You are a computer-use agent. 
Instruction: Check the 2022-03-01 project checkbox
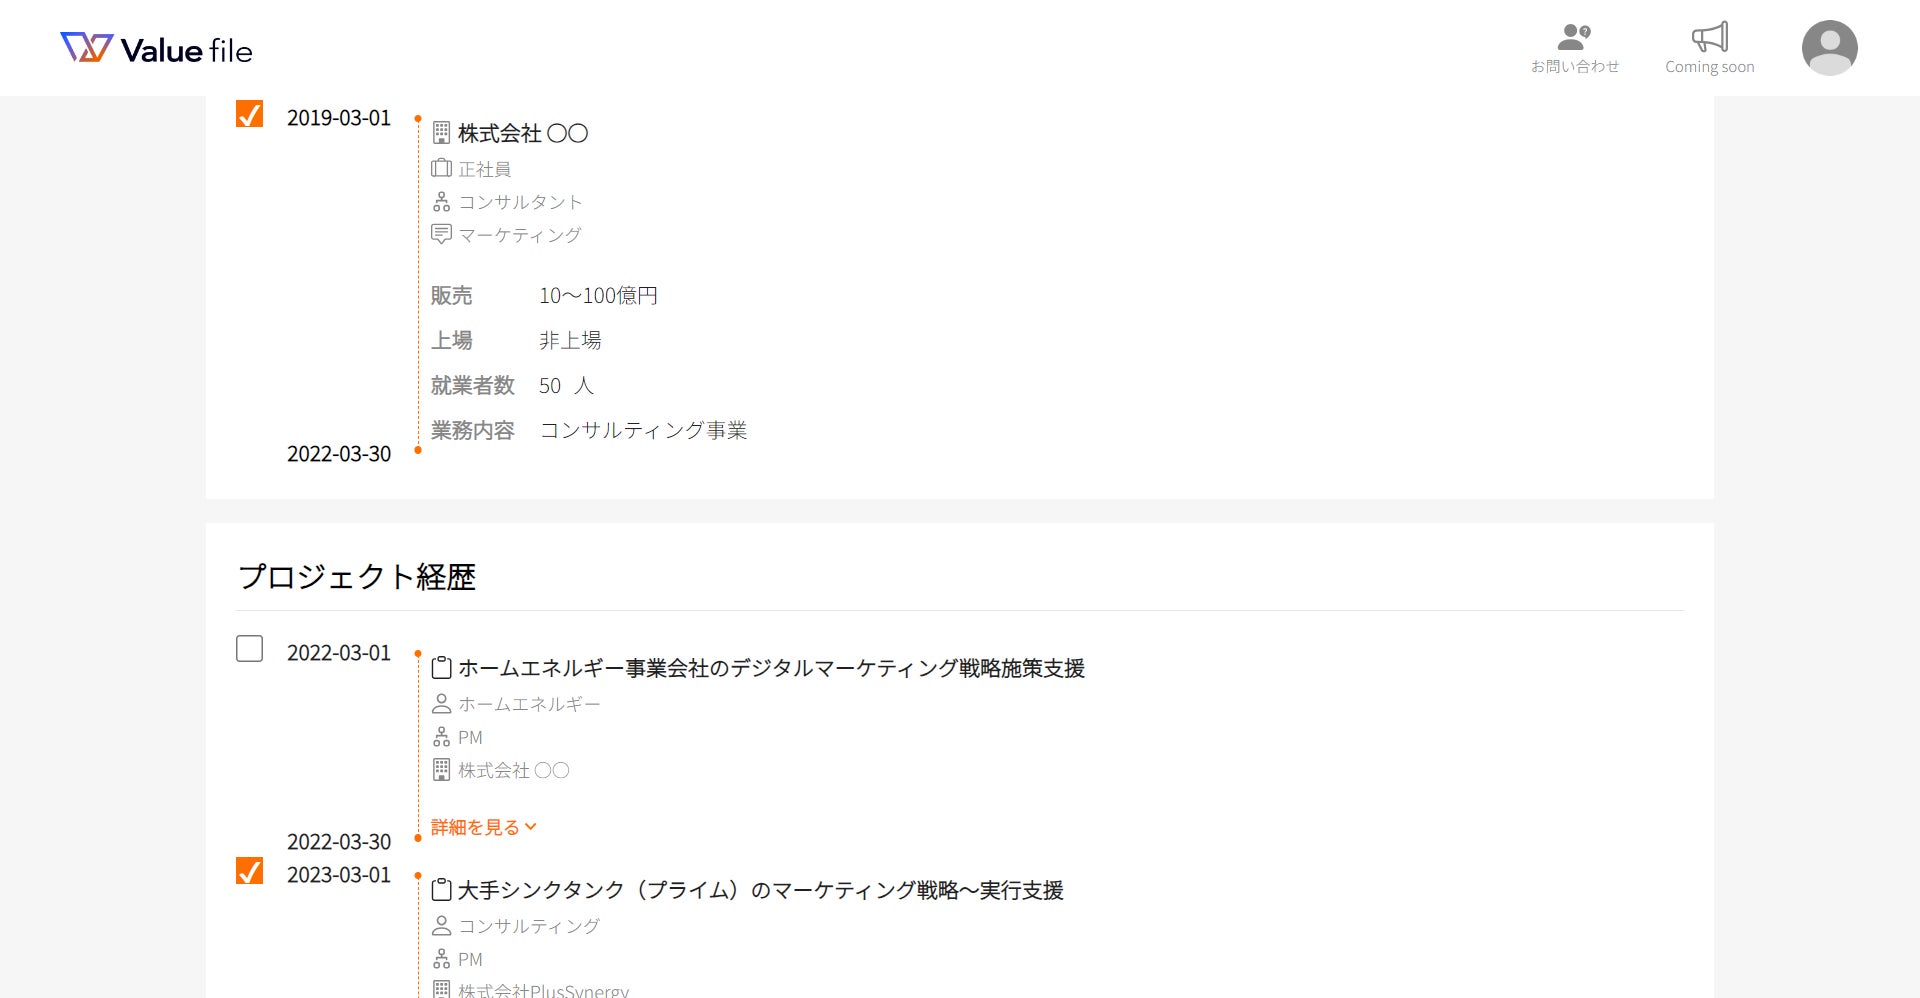pyautogui.click(x=249, y=649)
